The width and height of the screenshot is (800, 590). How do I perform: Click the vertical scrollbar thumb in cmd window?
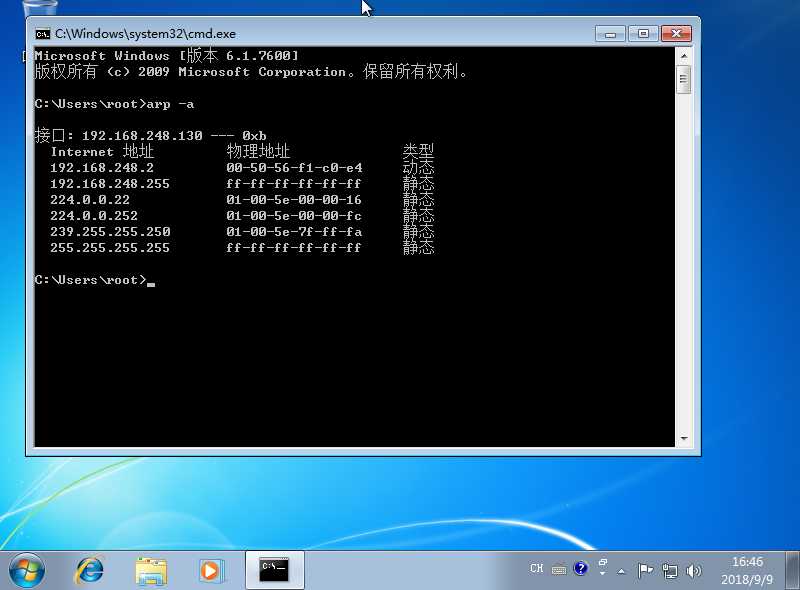point(684,79)
